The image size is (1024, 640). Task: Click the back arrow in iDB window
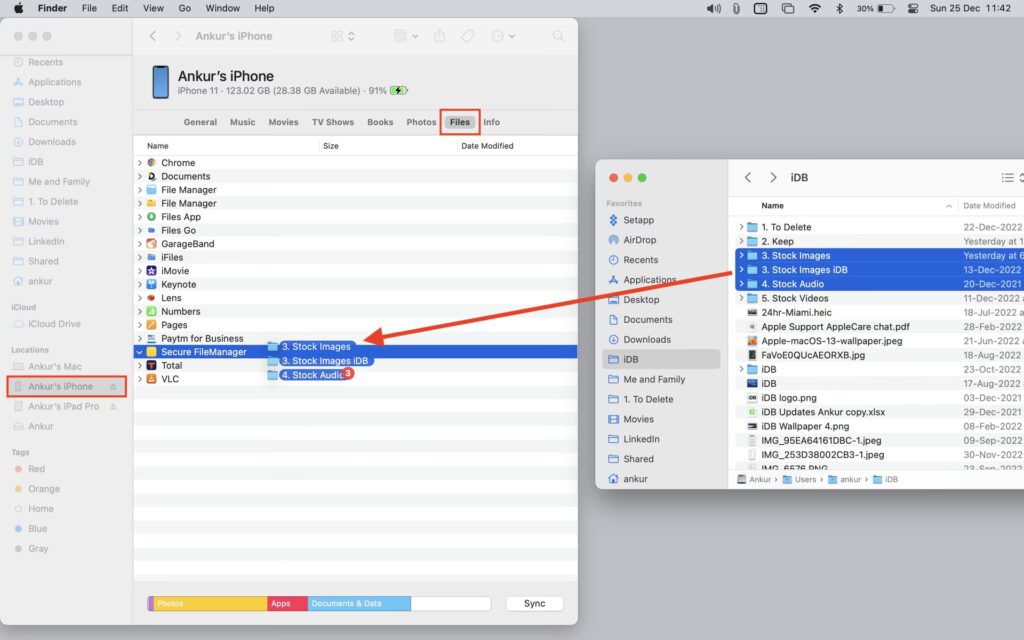tap(748, 177)
